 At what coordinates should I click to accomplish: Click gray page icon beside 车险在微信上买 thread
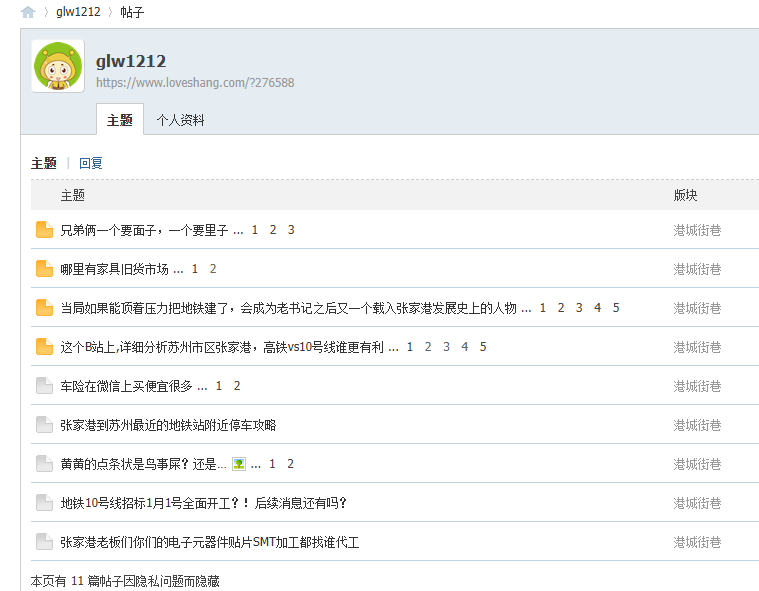(44, 386)
